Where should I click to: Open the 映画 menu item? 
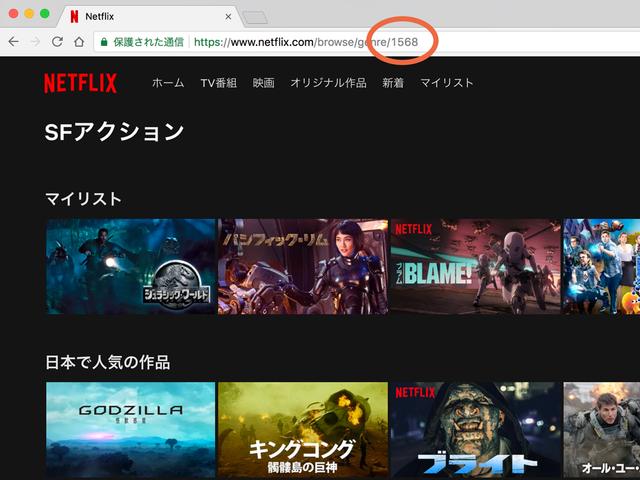click(263, 83)
